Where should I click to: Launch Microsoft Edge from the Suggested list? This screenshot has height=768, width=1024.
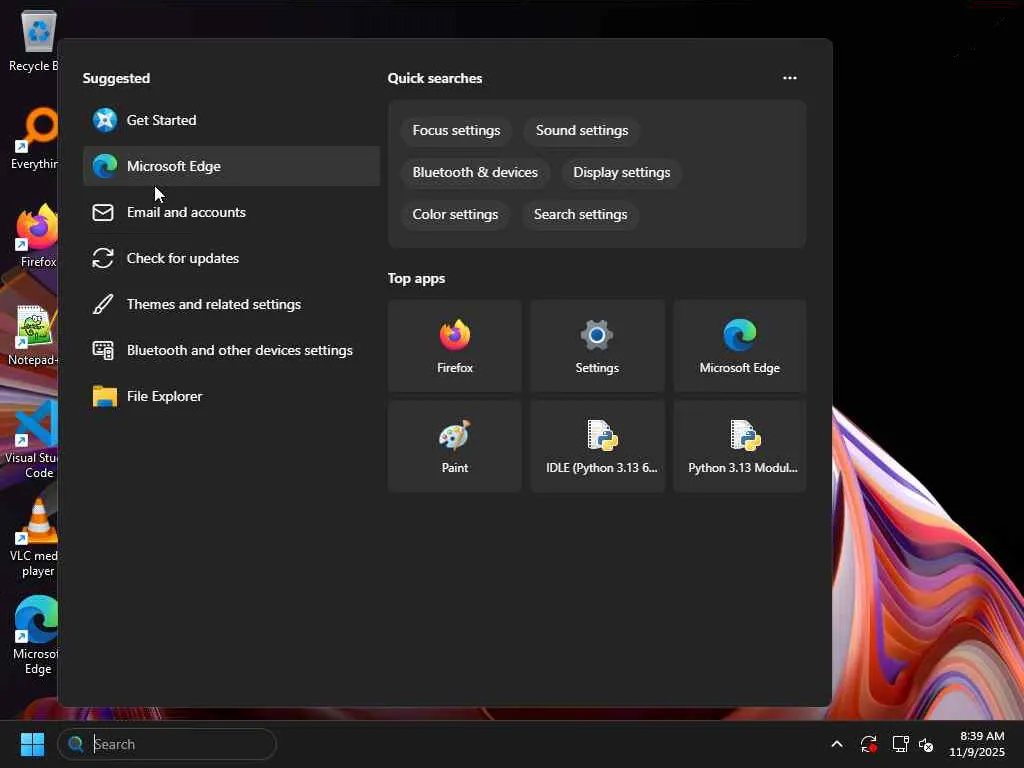click(231, 166)
